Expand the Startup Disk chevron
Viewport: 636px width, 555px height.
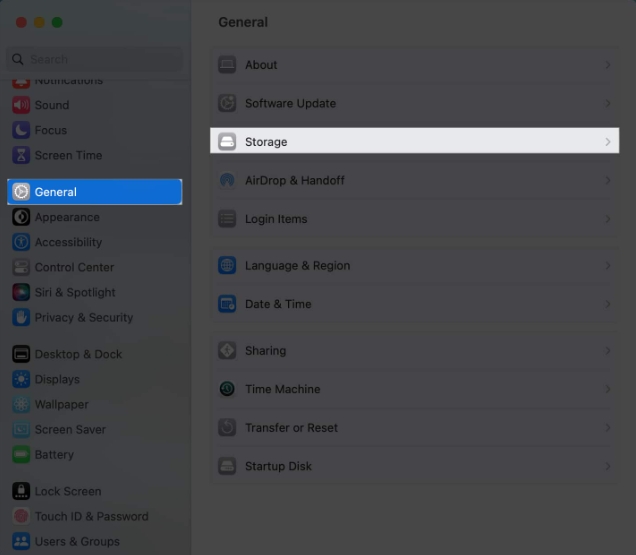608,466
